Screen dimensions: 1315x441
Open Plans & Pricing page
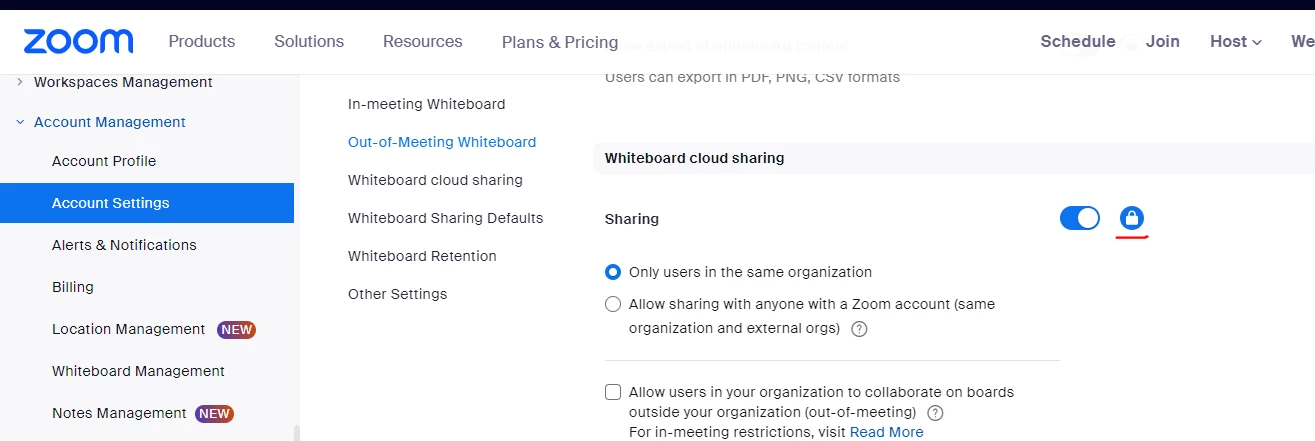[560, 42]
